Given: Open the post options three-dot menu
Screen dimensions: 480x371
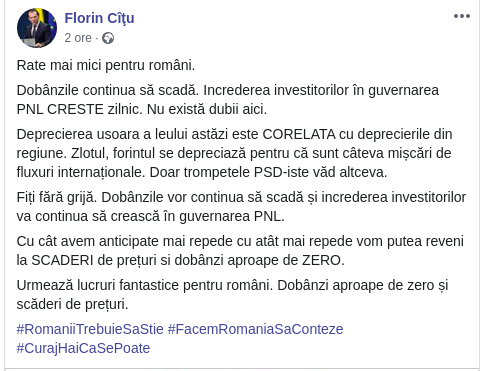Looking at the screenshot, I should (462, 16).
